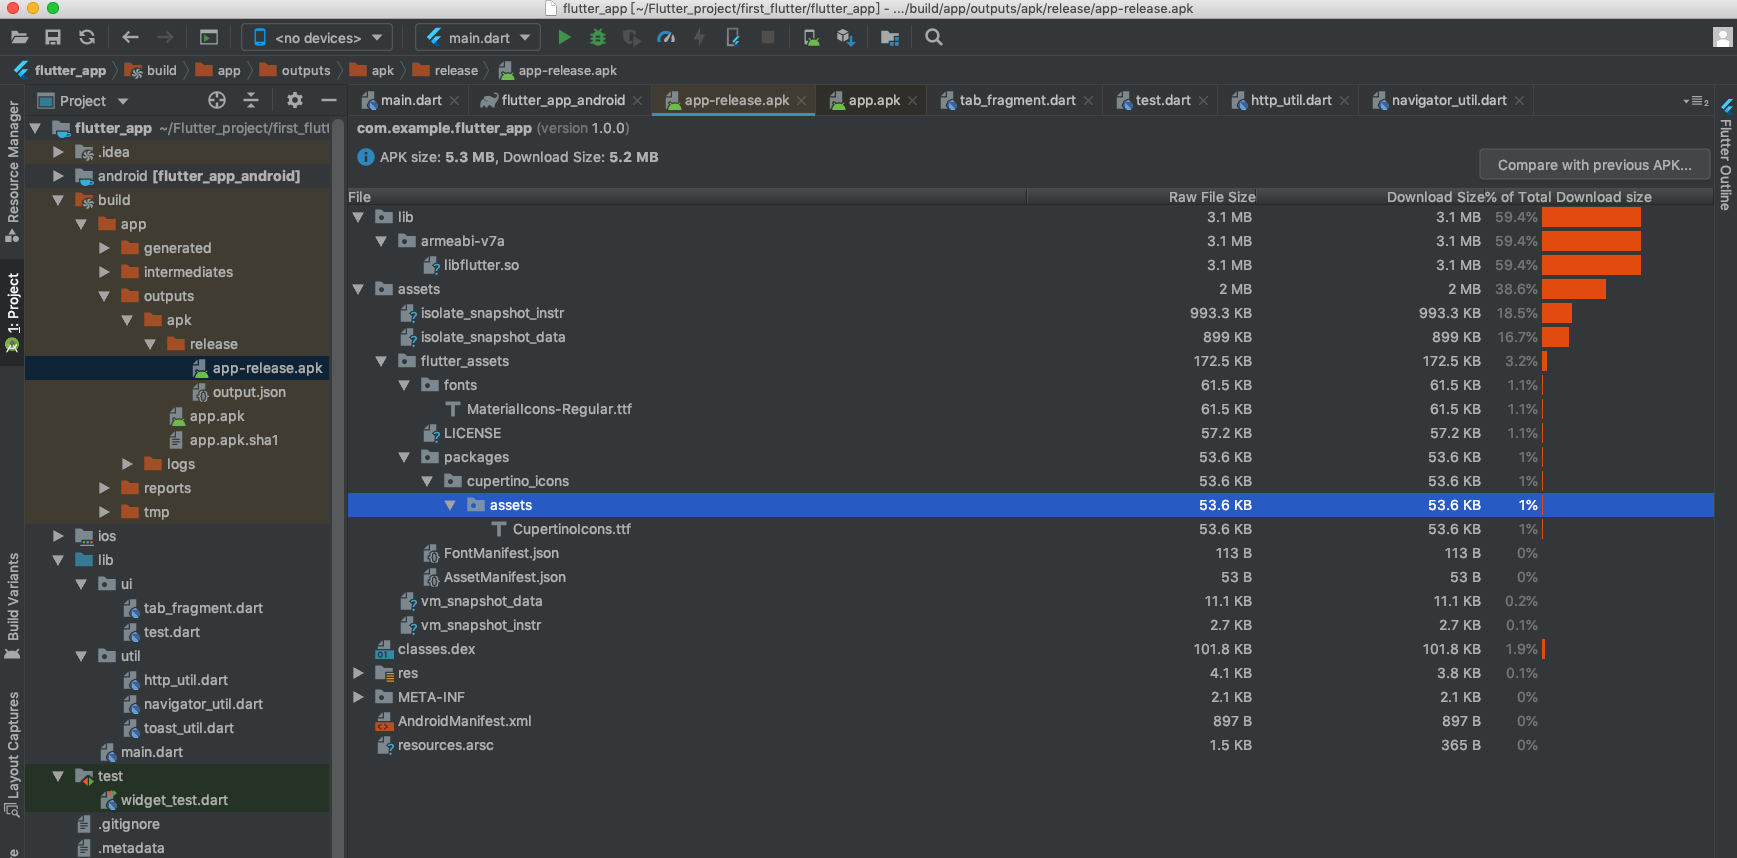Click the Run with Coverage icon

[x=632, y=38]
